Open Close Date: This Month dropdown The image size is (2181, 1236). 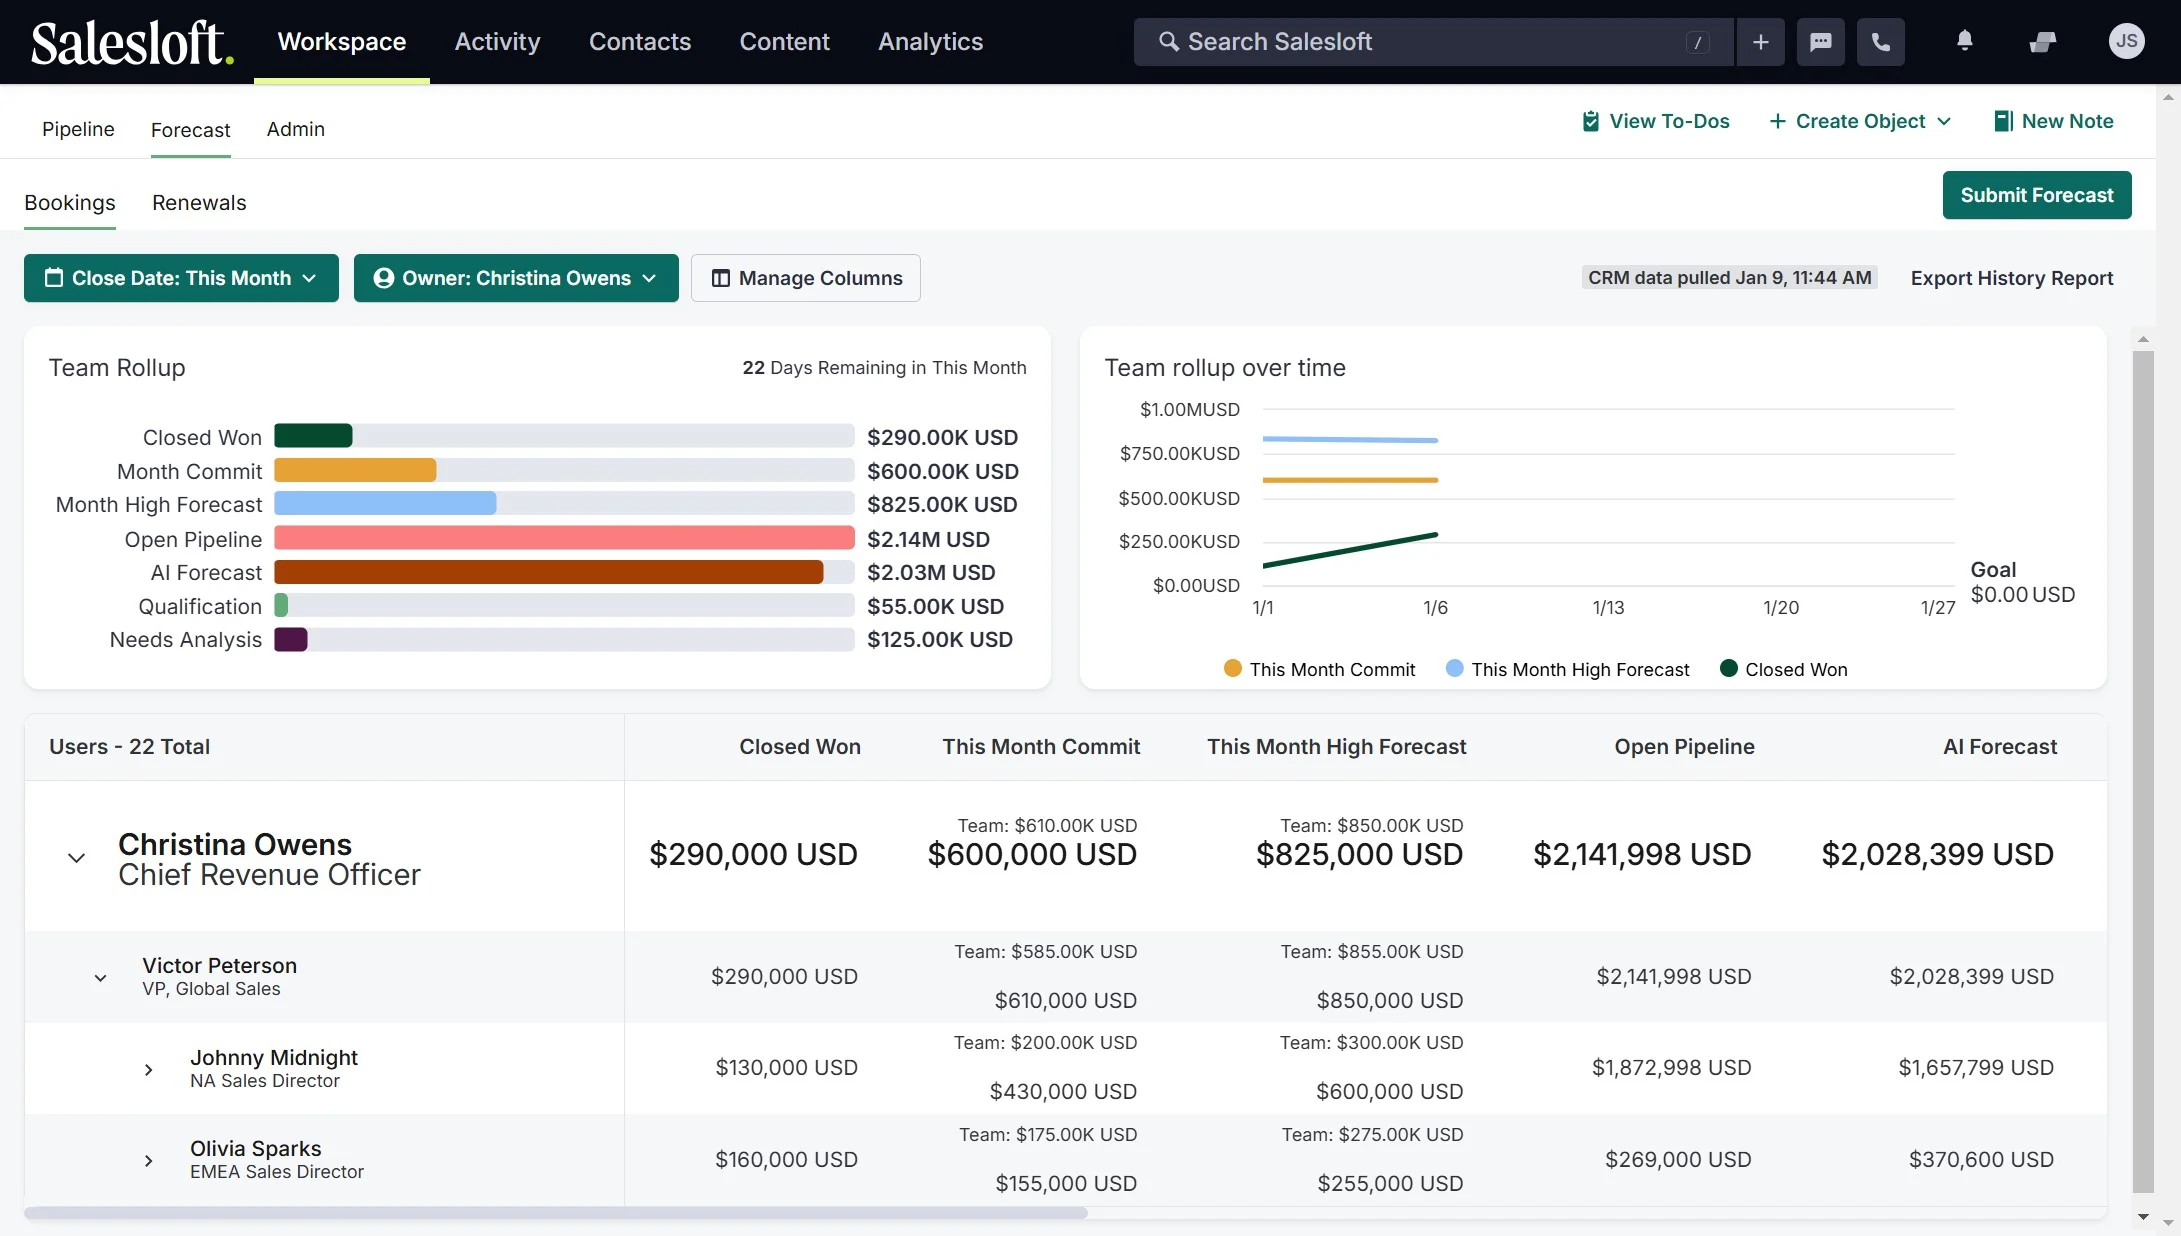coord(181,278)
